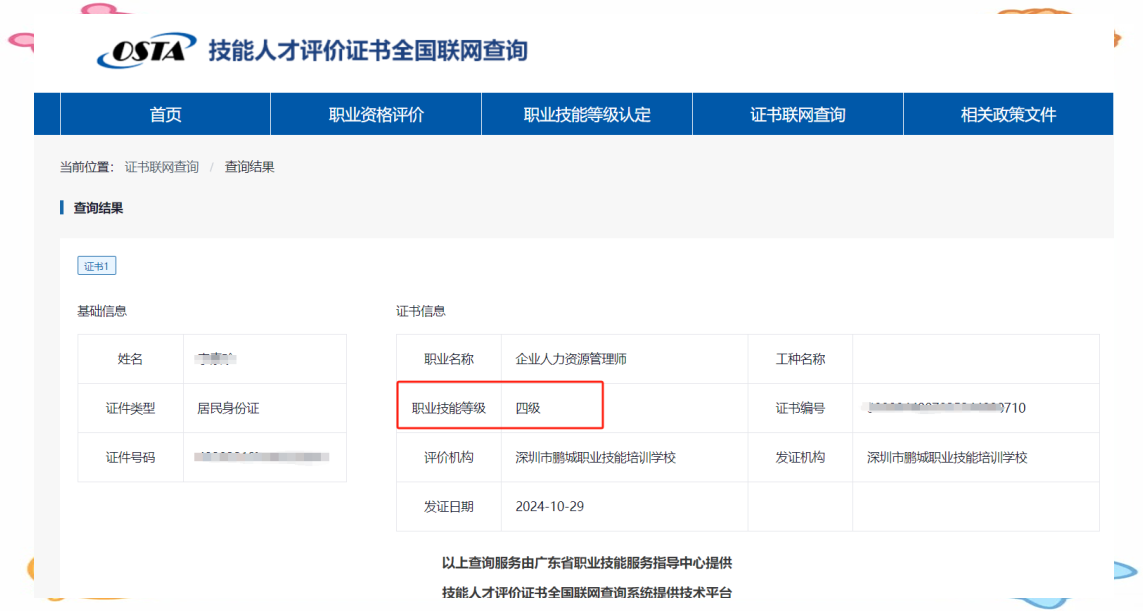The width and height of the screenshot is (1143, 611).
Task: Click the OSTA logo
Action: (147, 50)
